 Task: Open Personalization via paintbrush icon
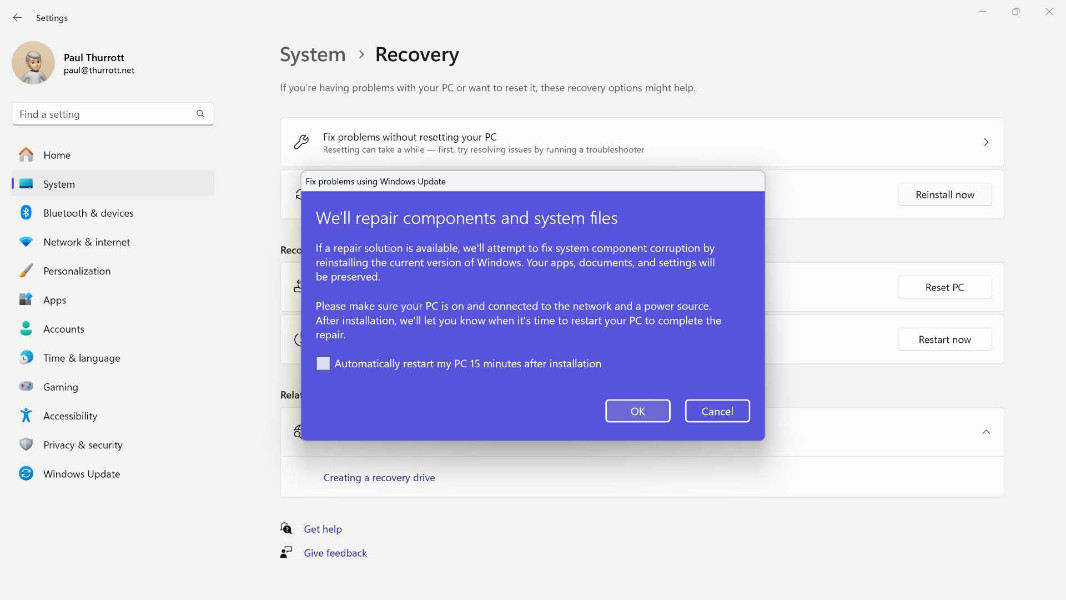26,271
